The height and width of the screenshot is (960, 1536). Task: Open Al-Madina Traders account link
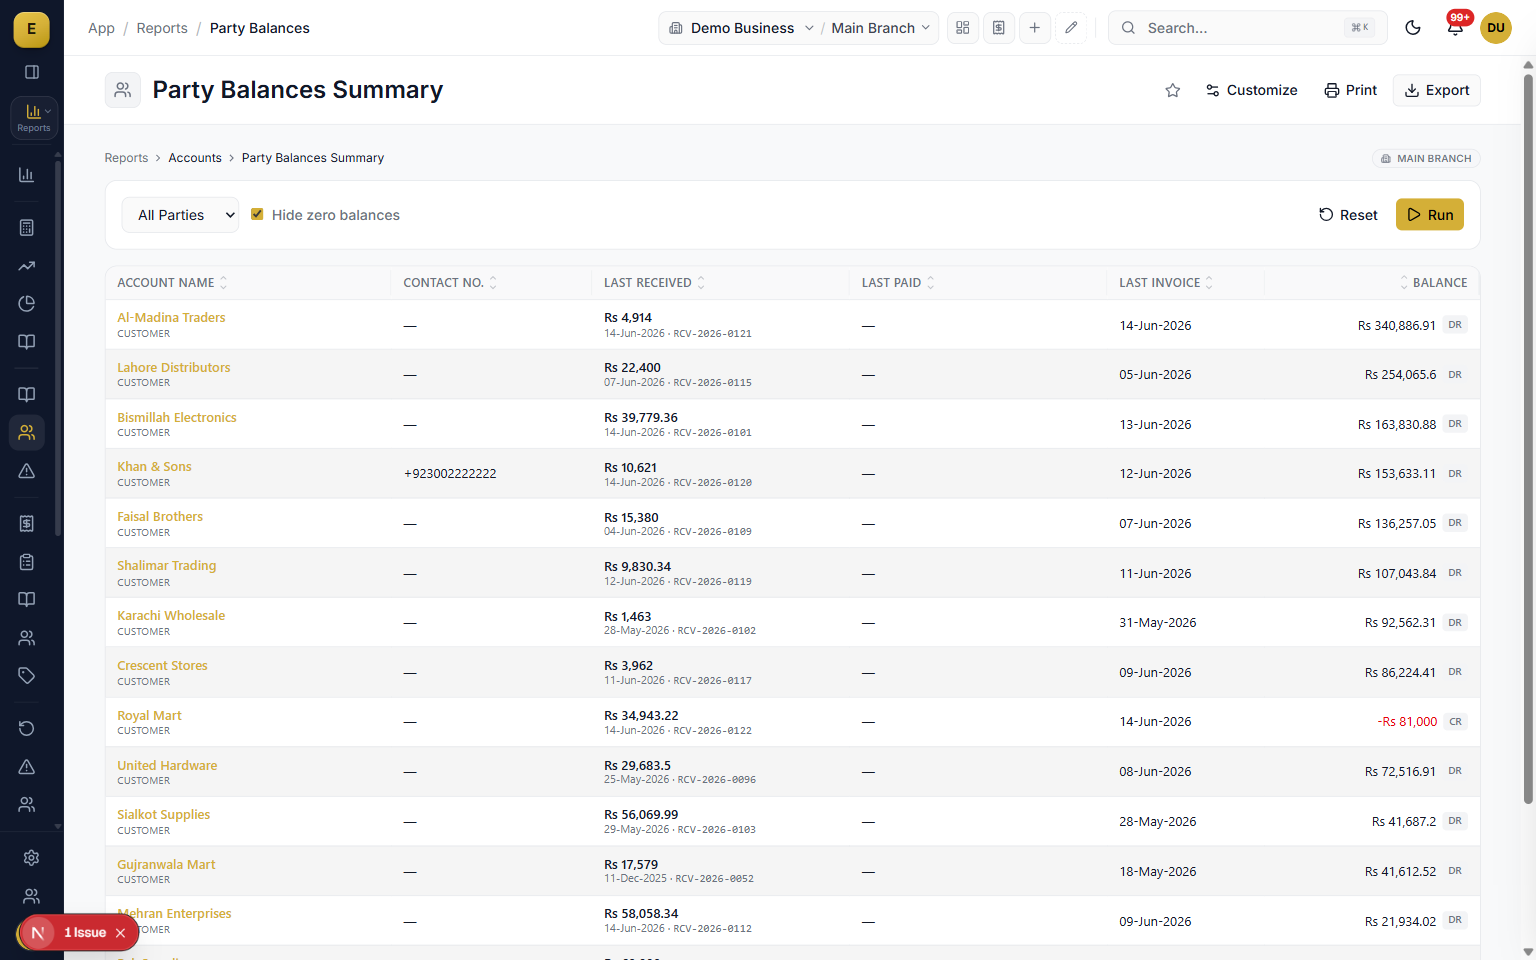(x=171, y=317)
